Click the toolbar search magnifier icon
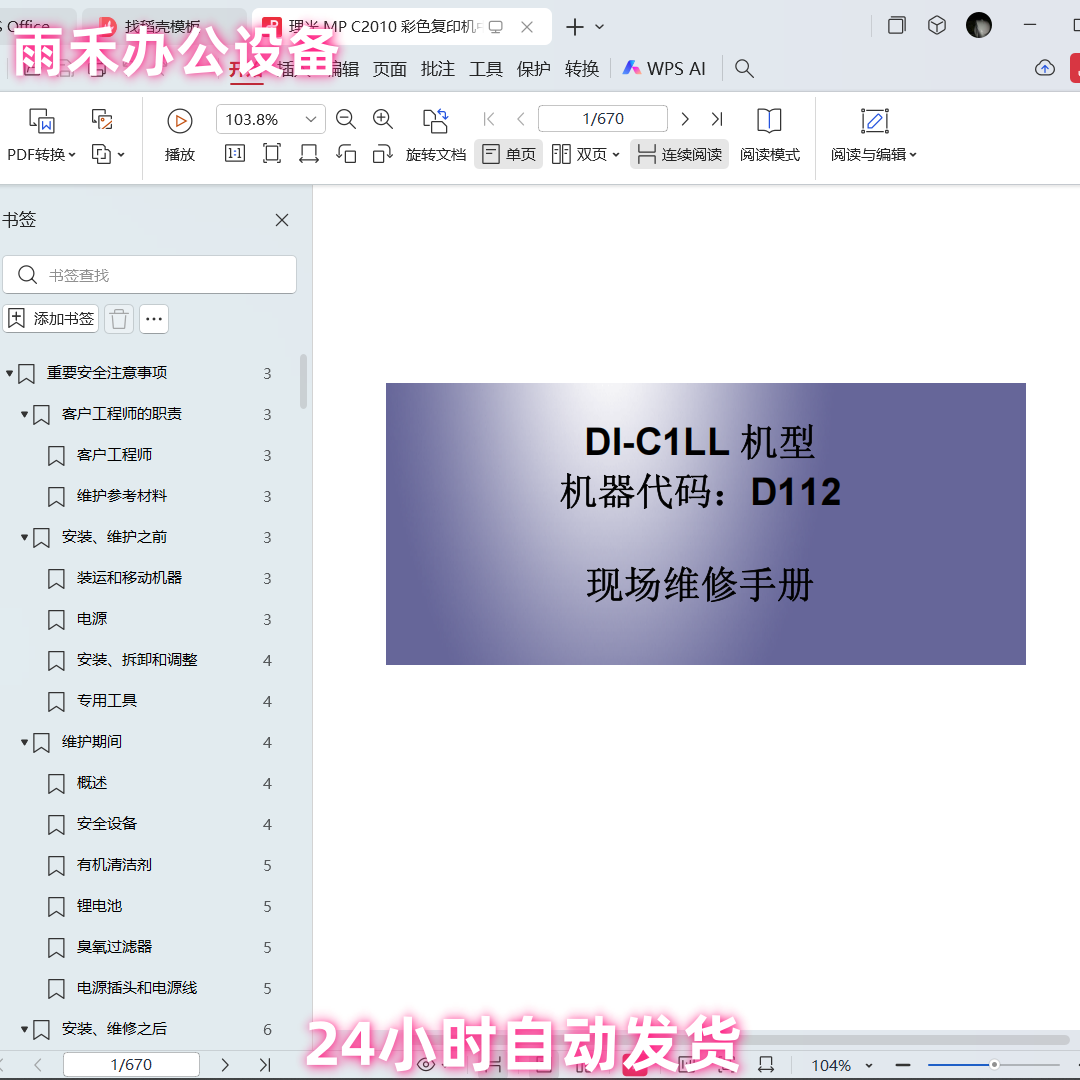Image resolution: width=1080 pixels, height=1080 pixels. click(744, 68)
